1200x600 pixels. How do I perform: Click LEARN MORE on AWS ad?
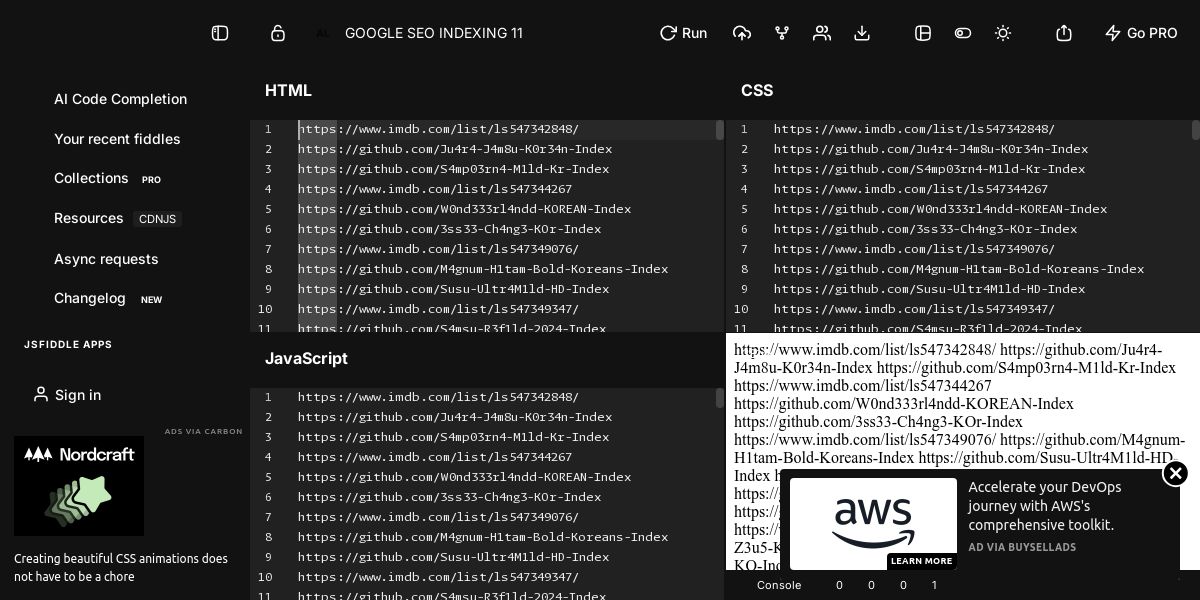[921, 561]
